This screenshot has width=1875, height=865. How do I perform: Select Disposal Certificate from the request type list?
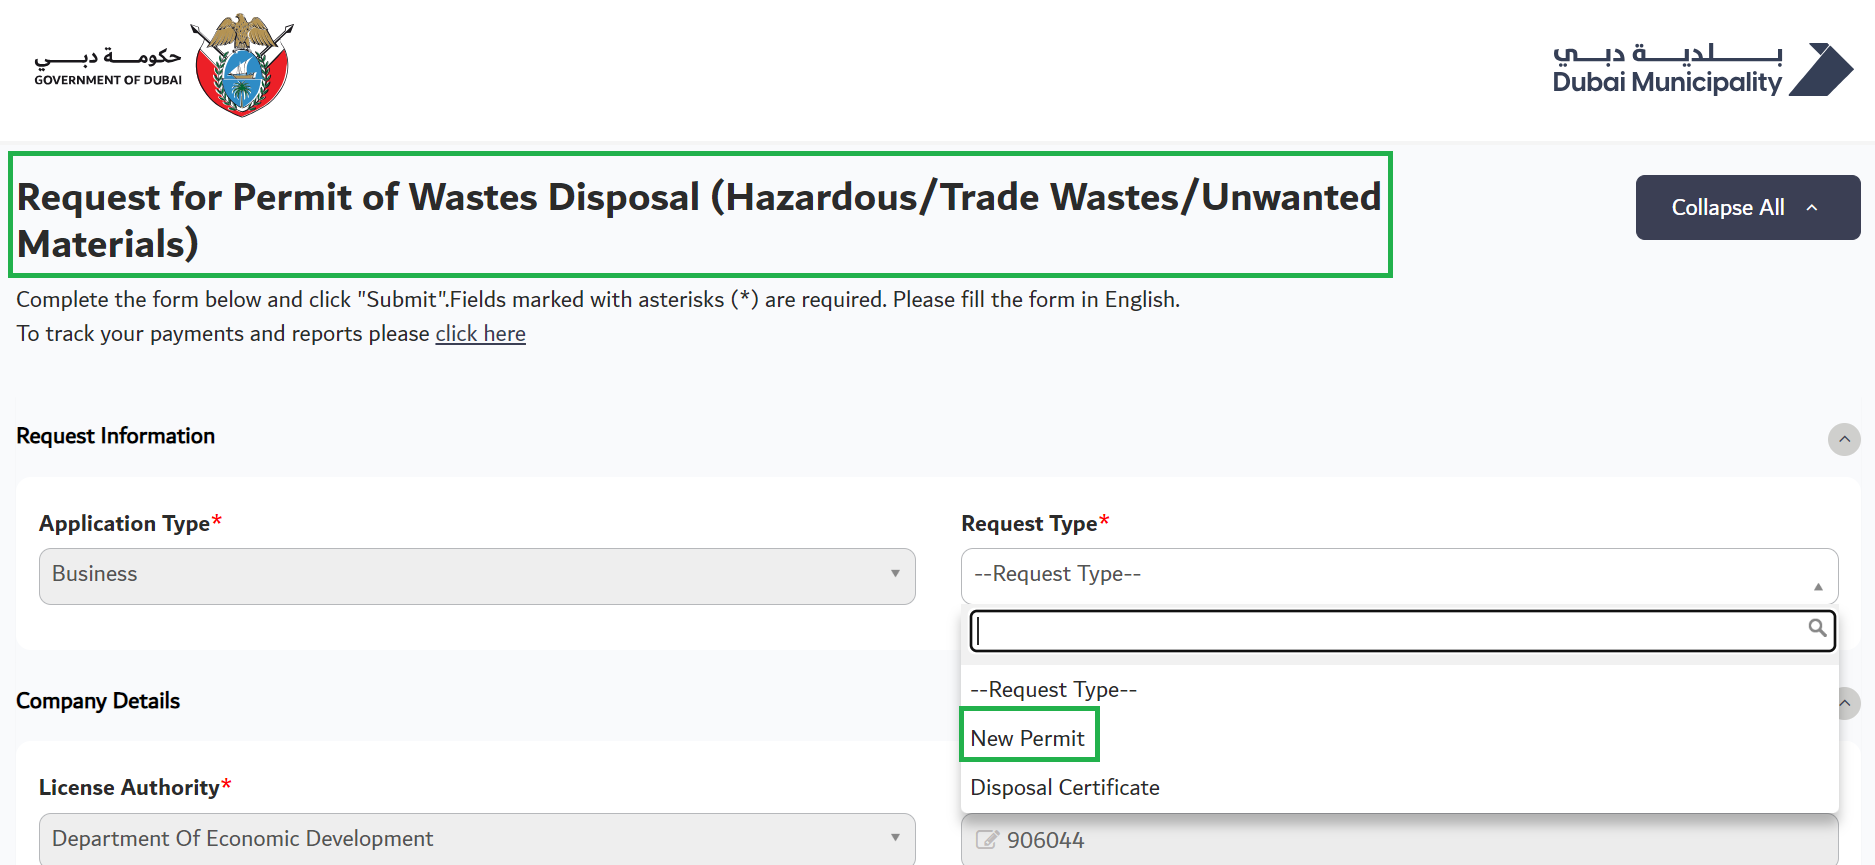point(1064,787)
